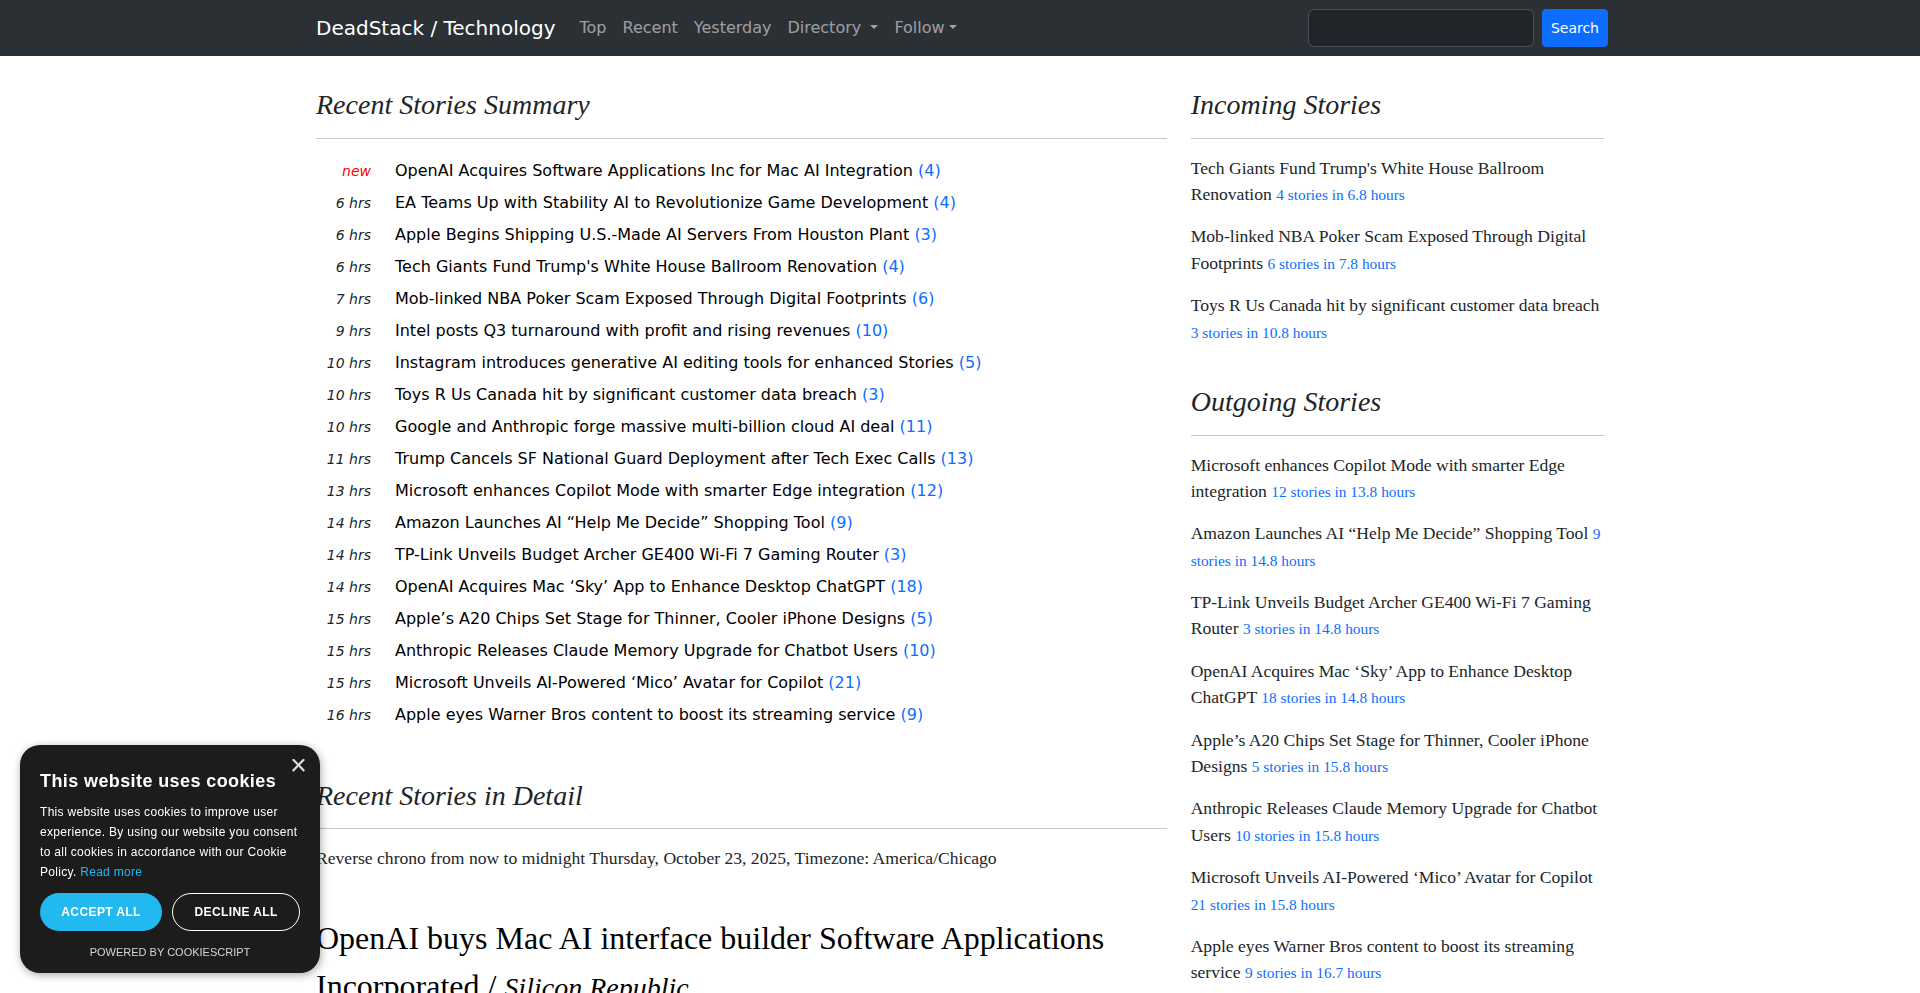Click the Accept All cookies button
The height and width of the screenshot is (993, 1920).
click(101, 912)
